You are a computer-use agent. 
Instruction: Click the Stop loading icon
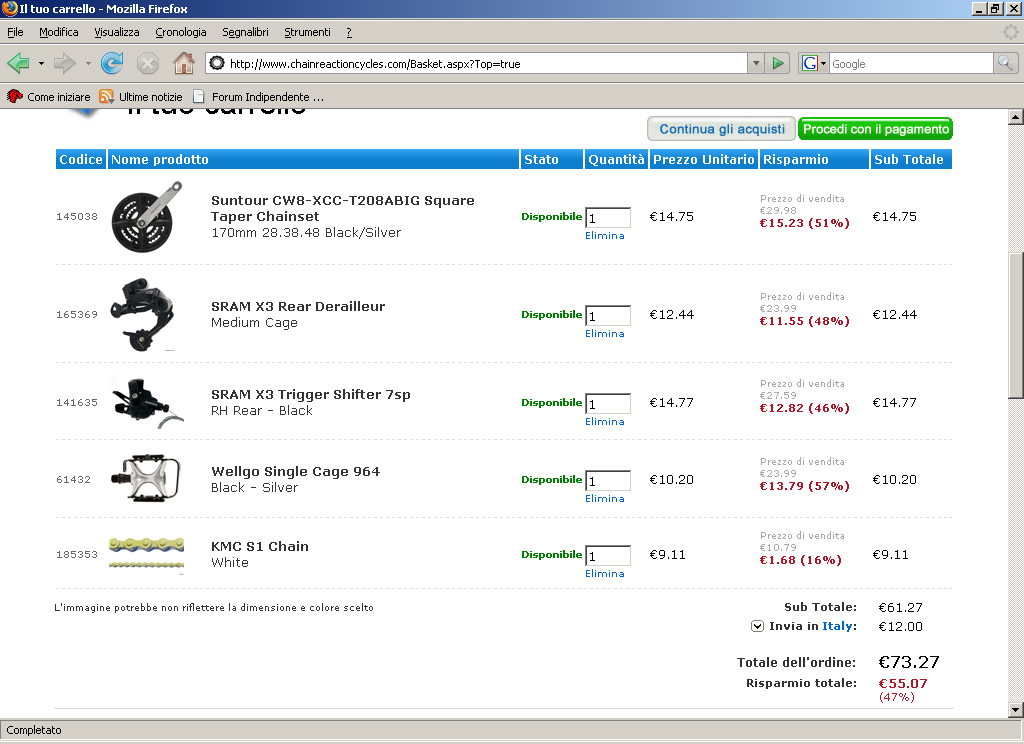148,63
